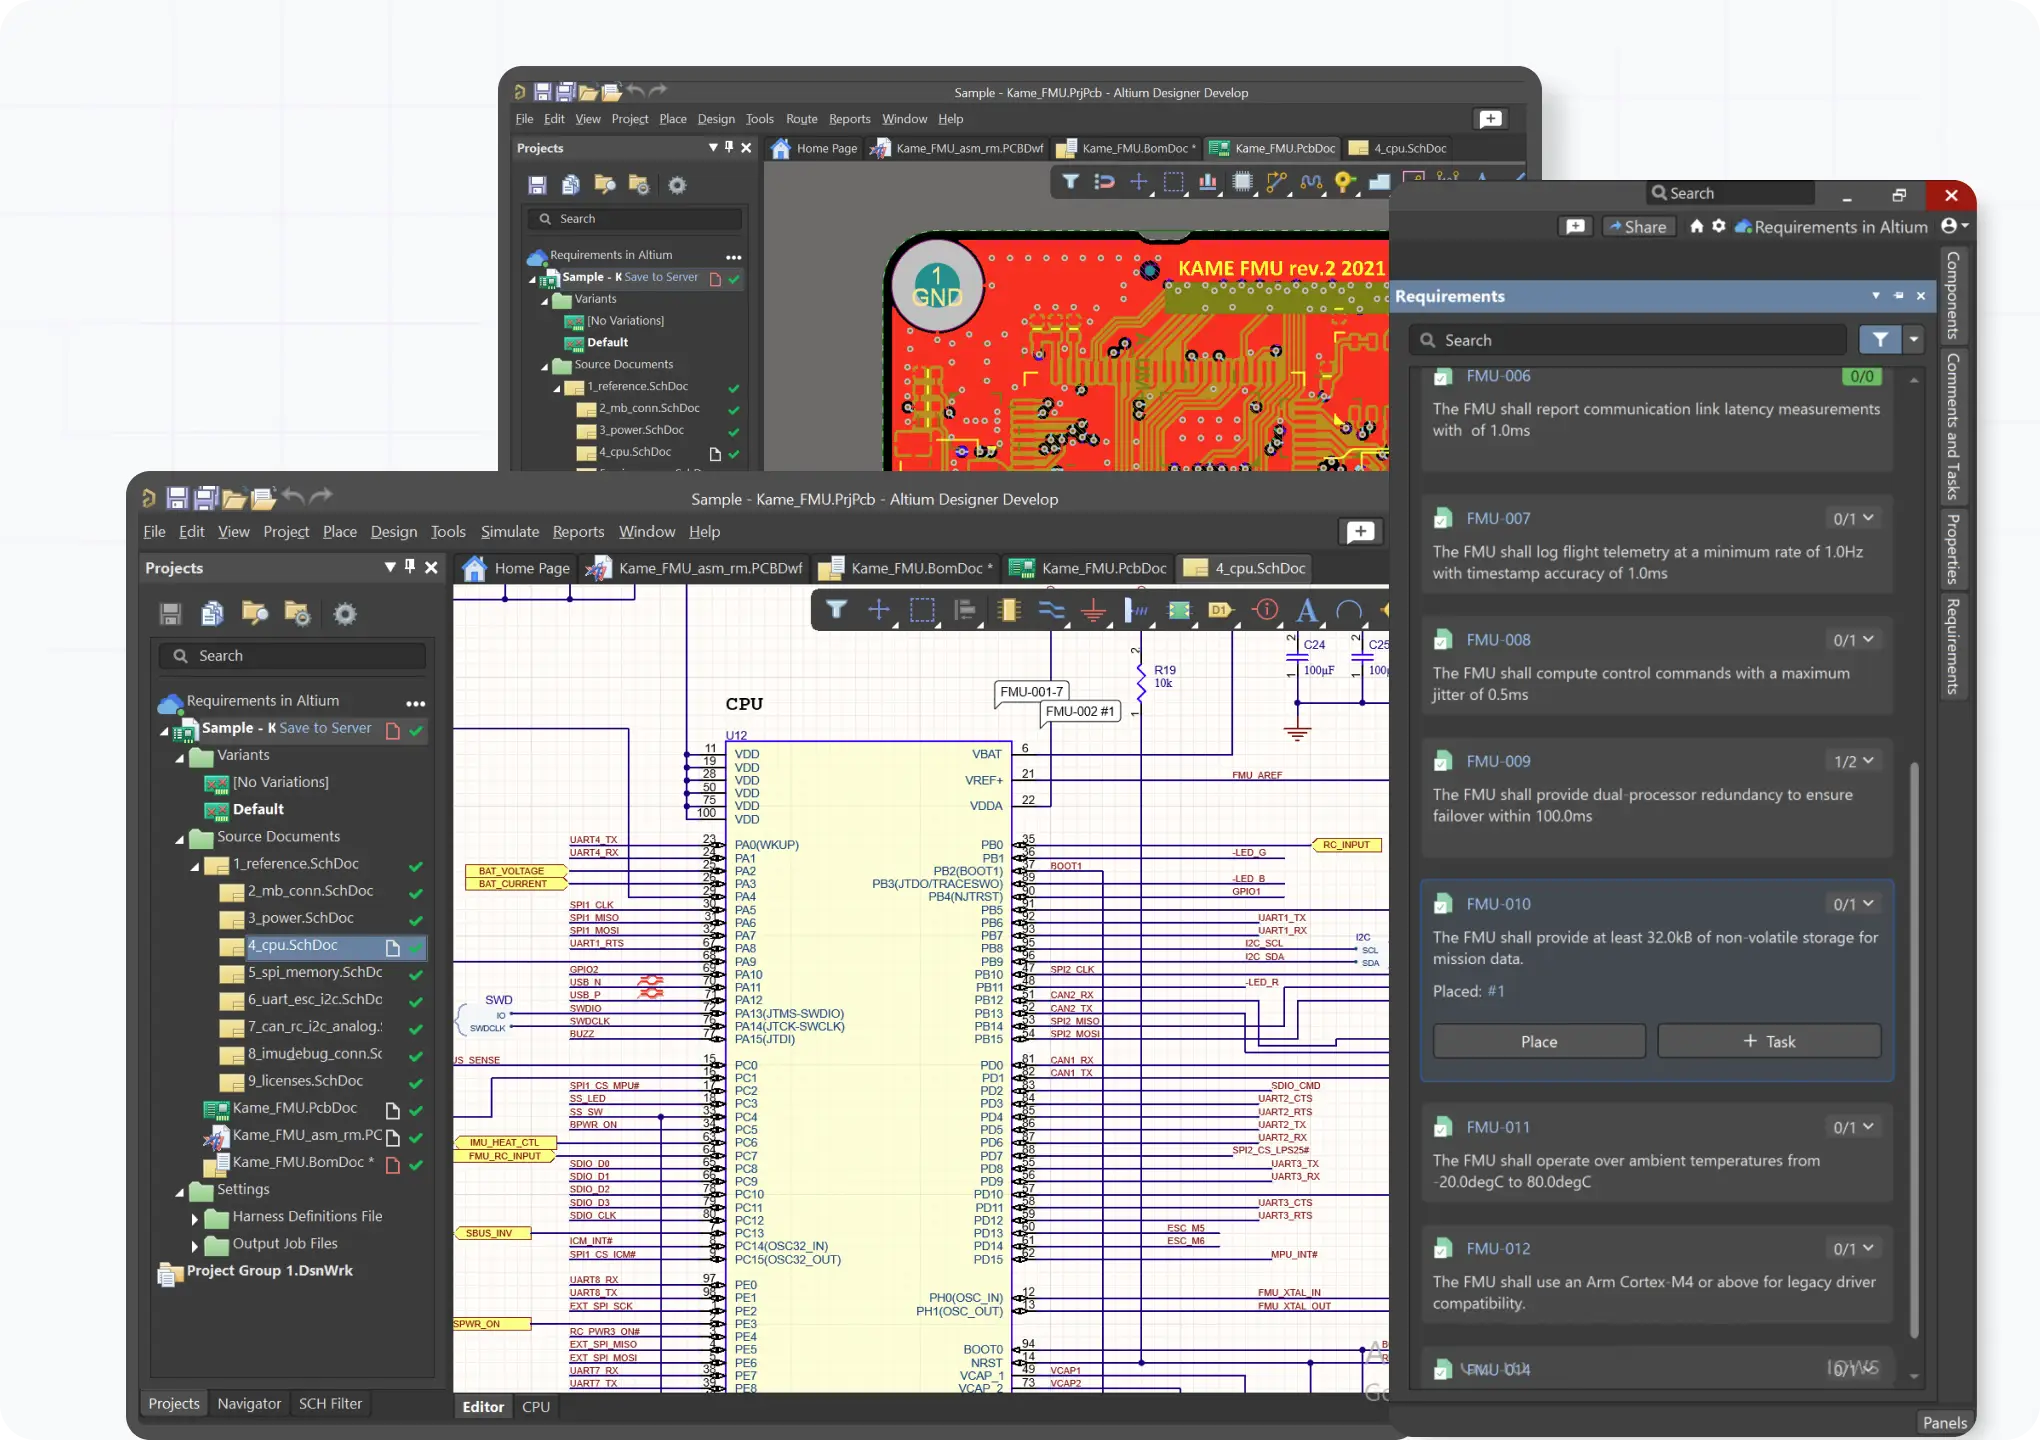
Task: Click the home icon in Requirements window
Action: click(x=1696, y=226)
